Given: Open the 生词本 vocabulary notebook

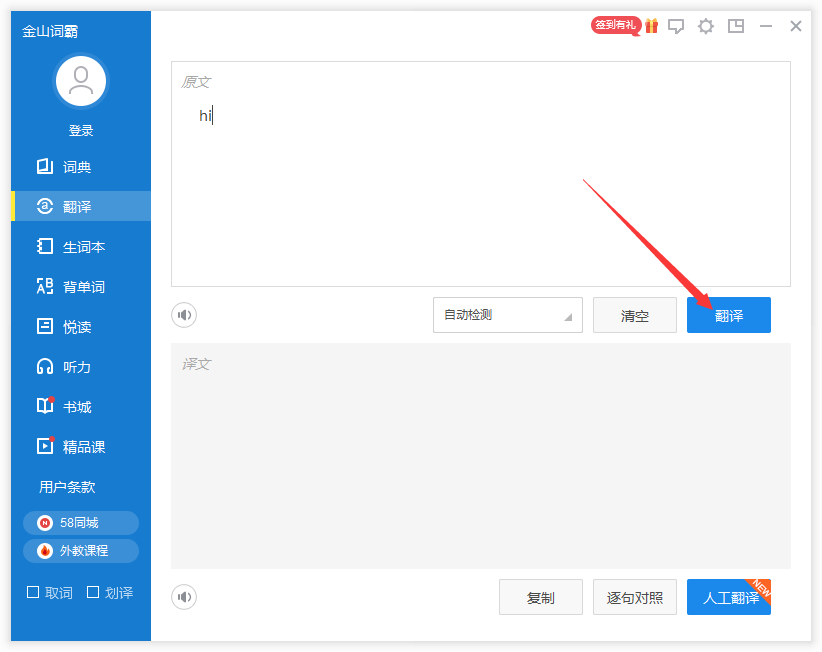Looking at the screenshot, I should 81,246.
